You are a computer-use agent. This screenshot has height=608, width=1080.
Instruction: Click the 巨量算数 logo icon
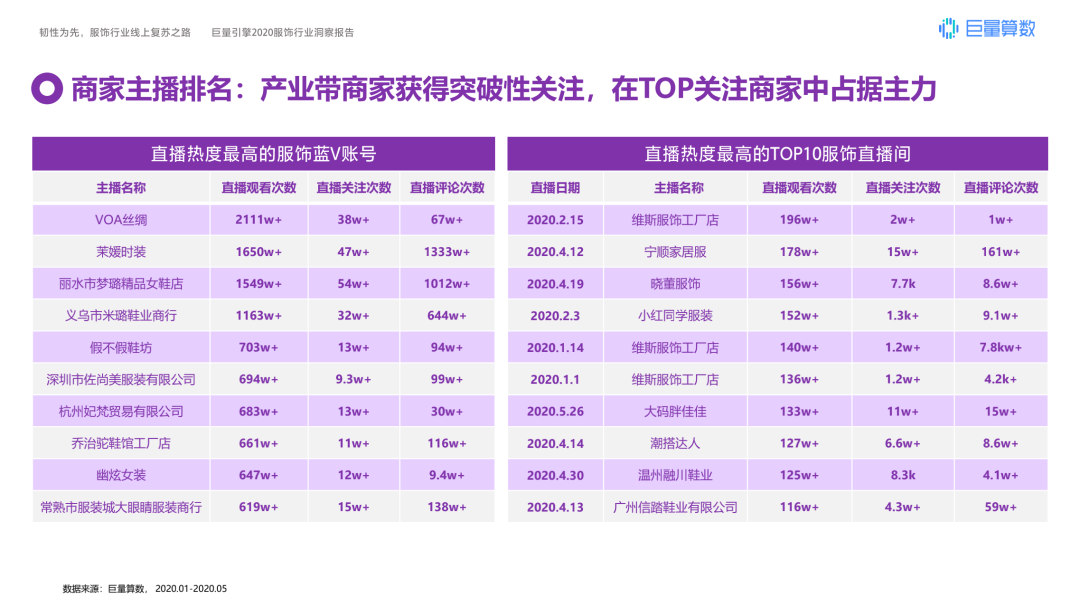click(948, 28)
